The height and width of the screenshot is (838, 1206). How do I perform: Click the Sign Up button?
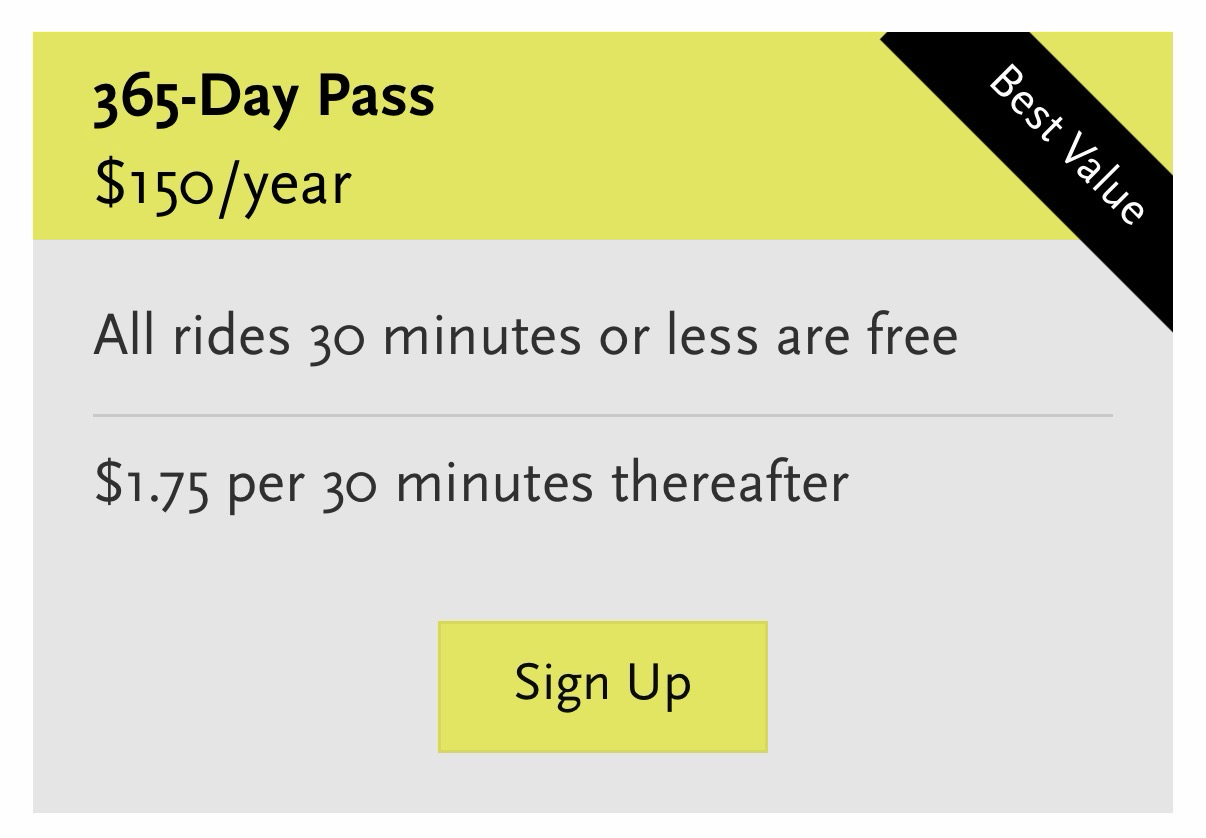point(602,686)
